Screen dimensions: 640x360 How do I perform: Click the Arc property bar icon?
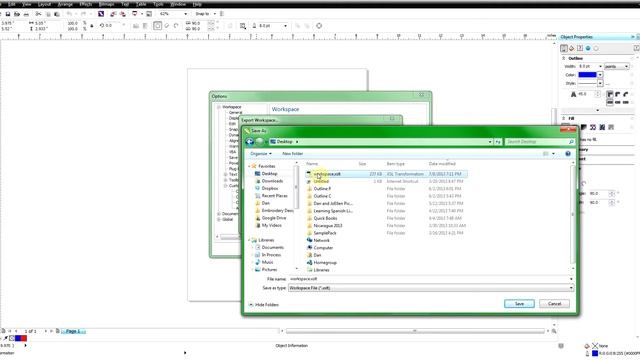point(176,26)
